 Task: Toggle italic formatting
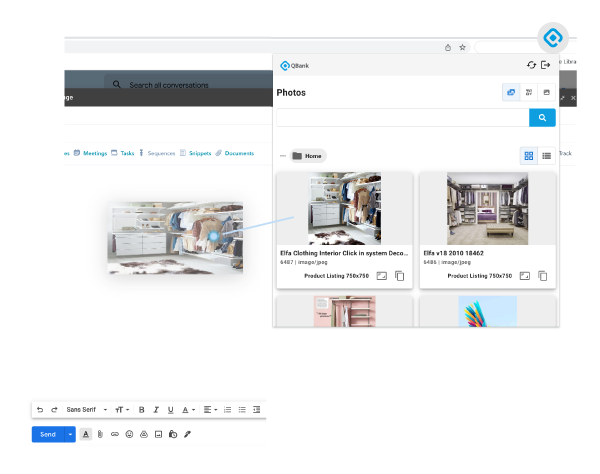(x=156, y=410)
